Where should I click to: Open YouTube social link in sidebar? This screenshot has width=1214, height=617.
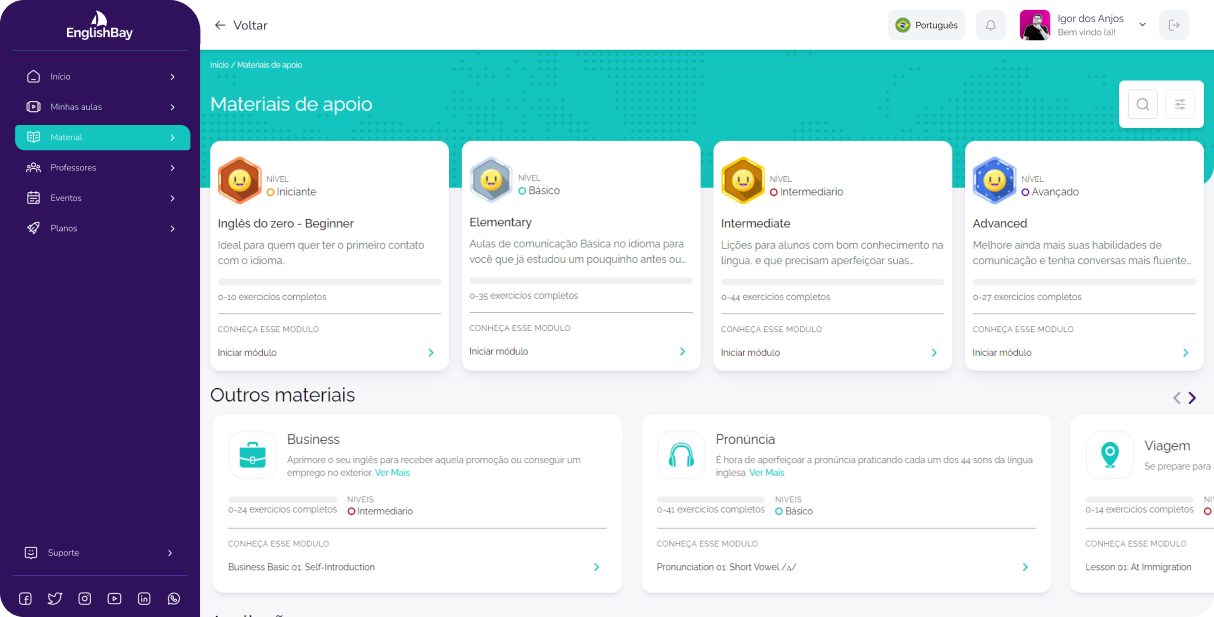pyautogui.click(x=114, y=599)
